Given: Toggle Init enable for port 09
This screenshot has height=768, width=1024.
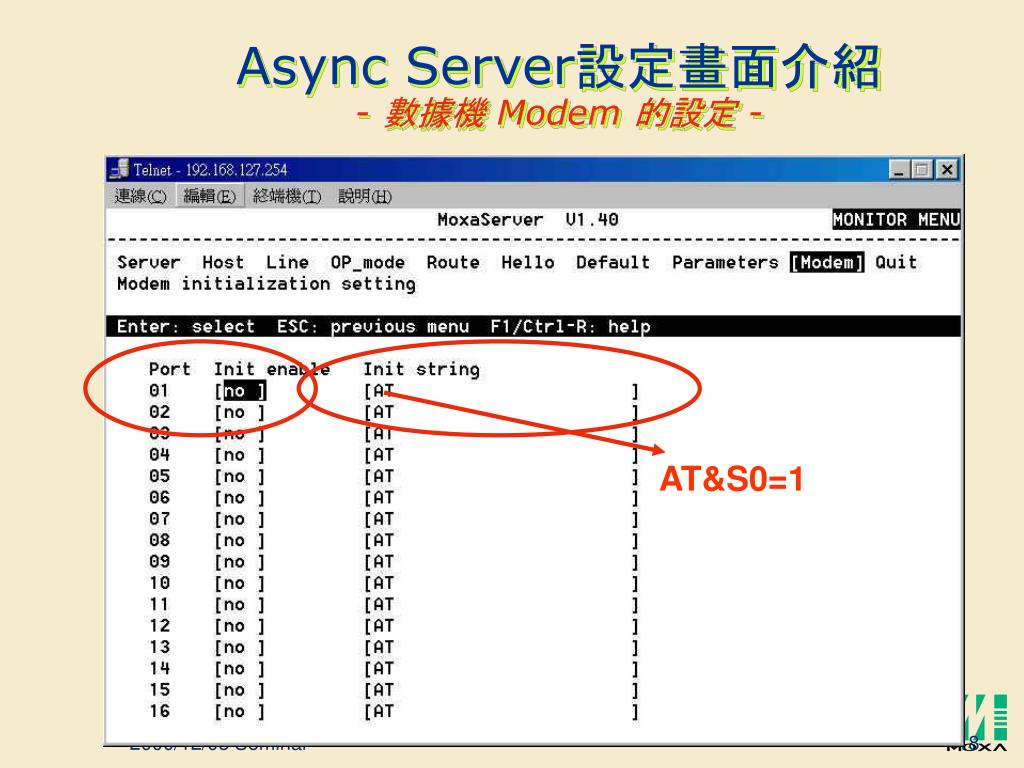Looking at the screenshot, I should tap(240, 562).
